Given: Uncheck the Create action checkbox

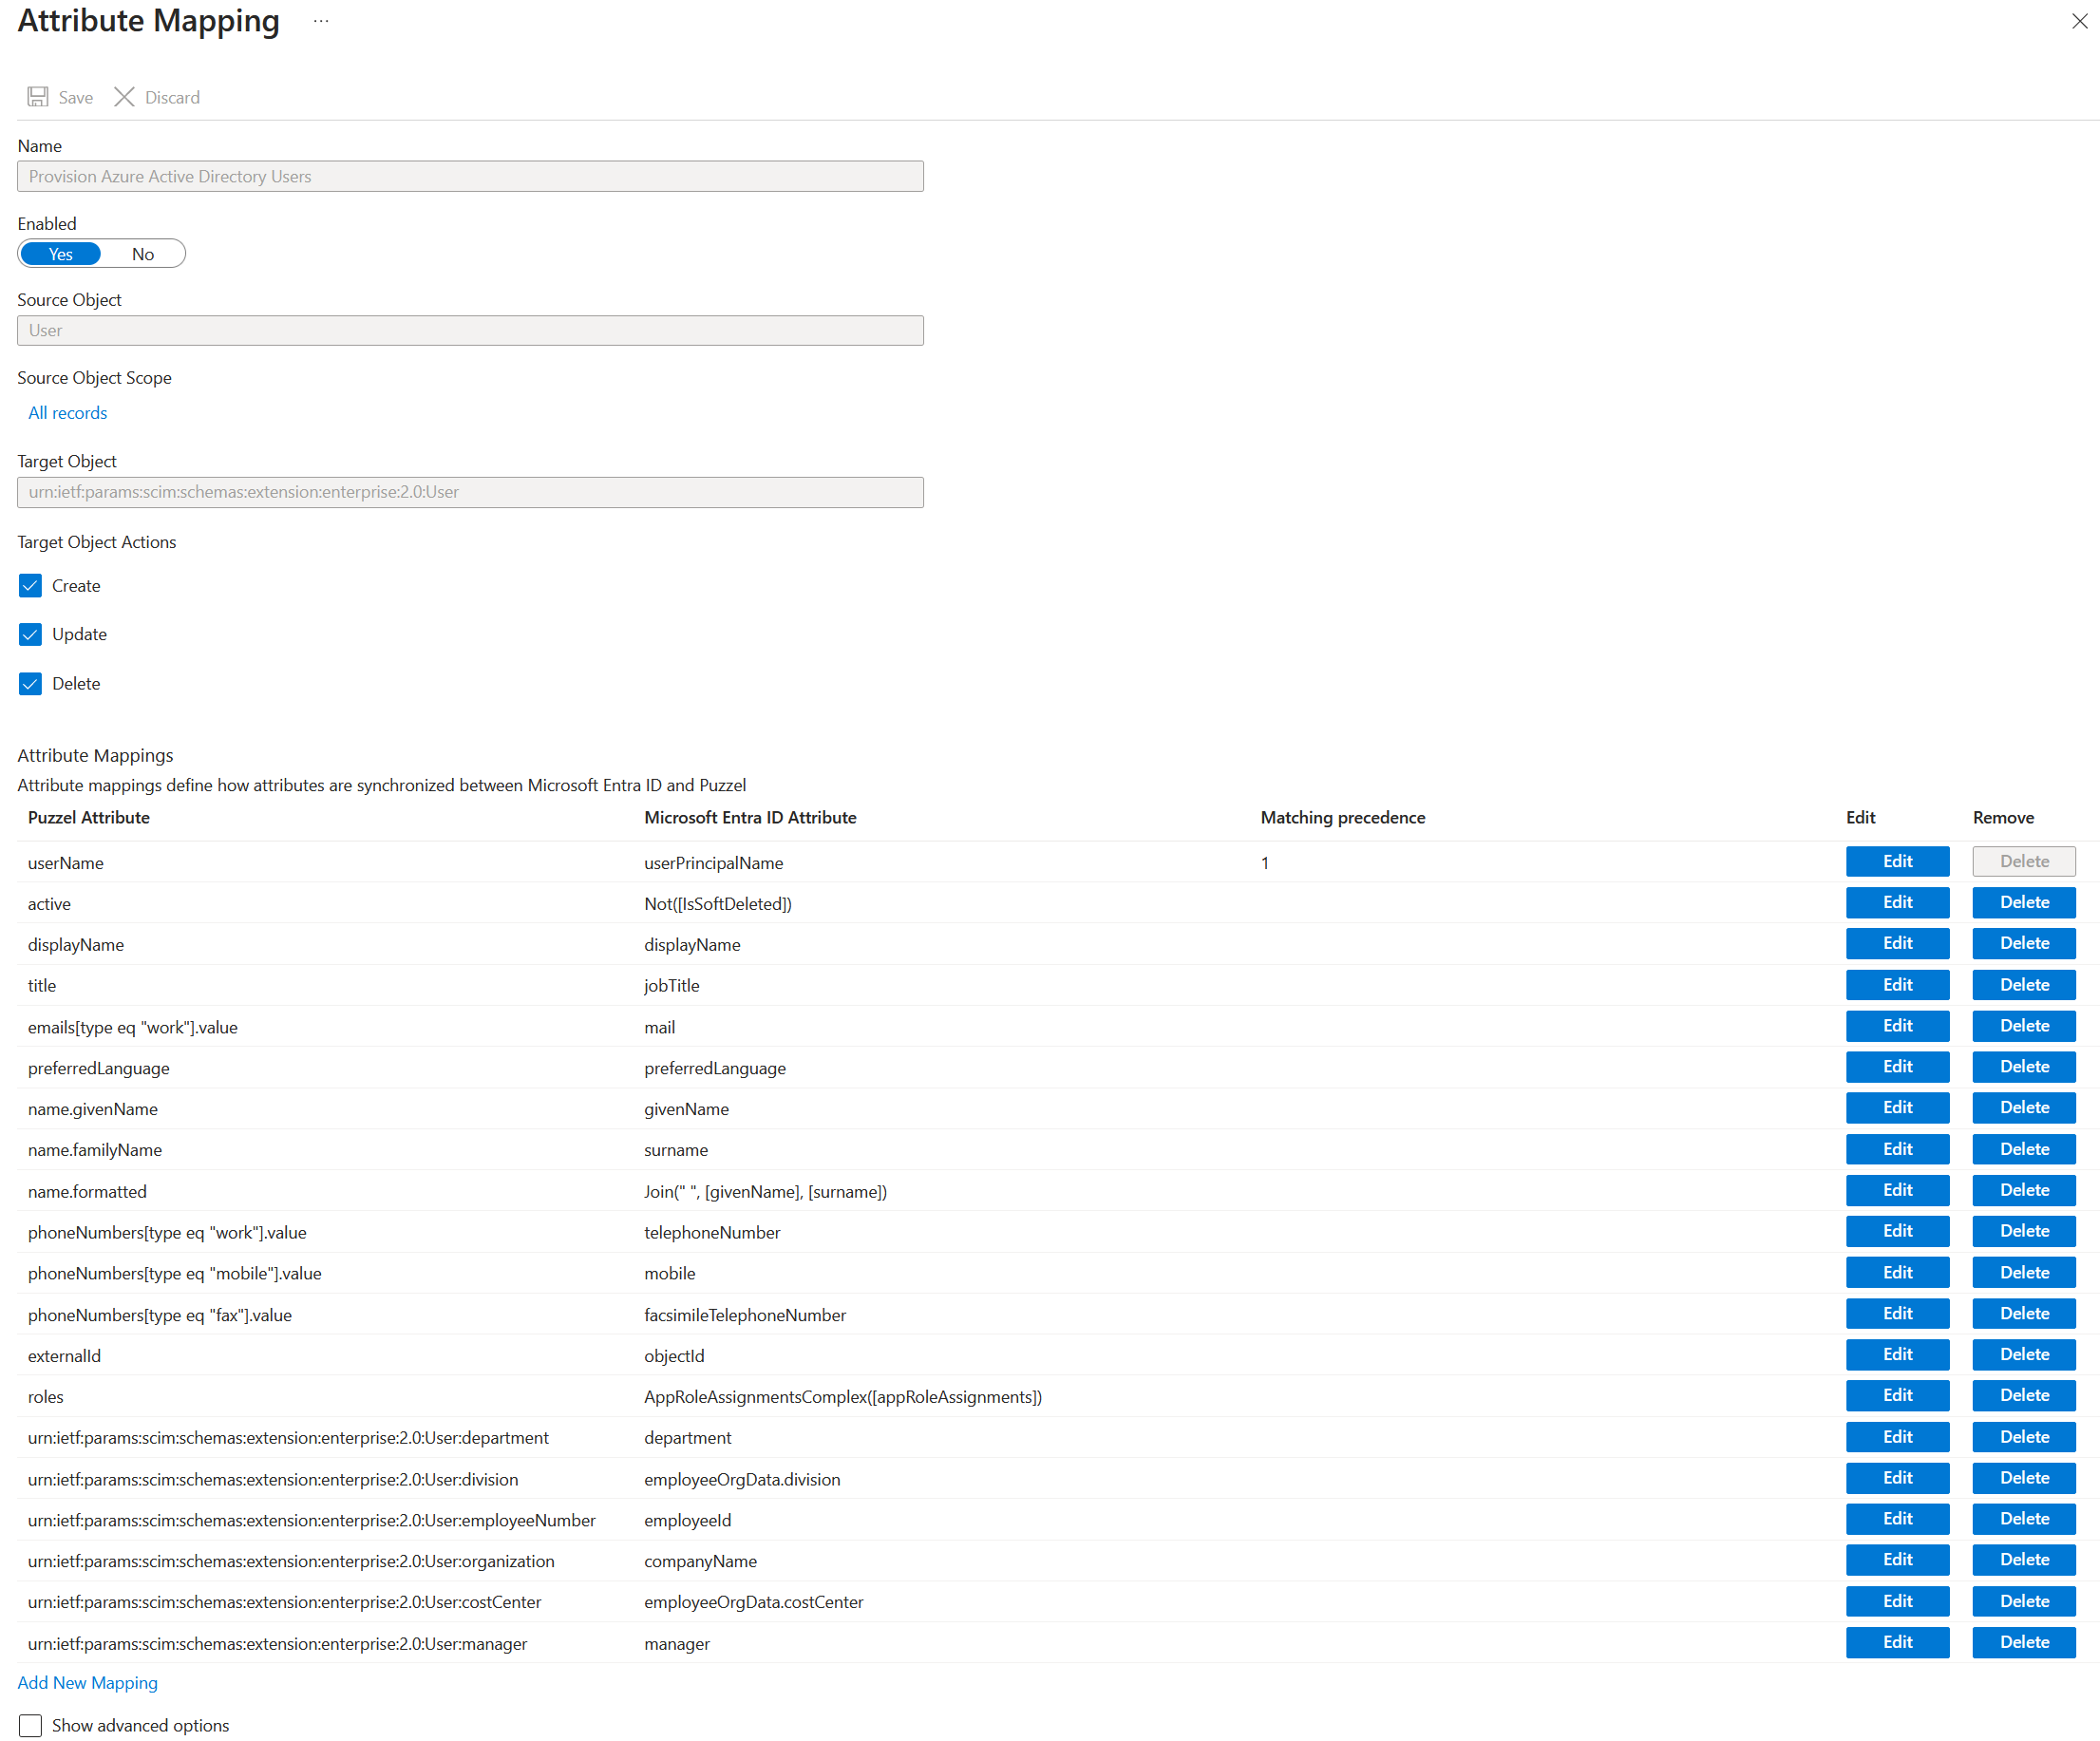Looking at the screenshot, I should [x=30, y=586].
